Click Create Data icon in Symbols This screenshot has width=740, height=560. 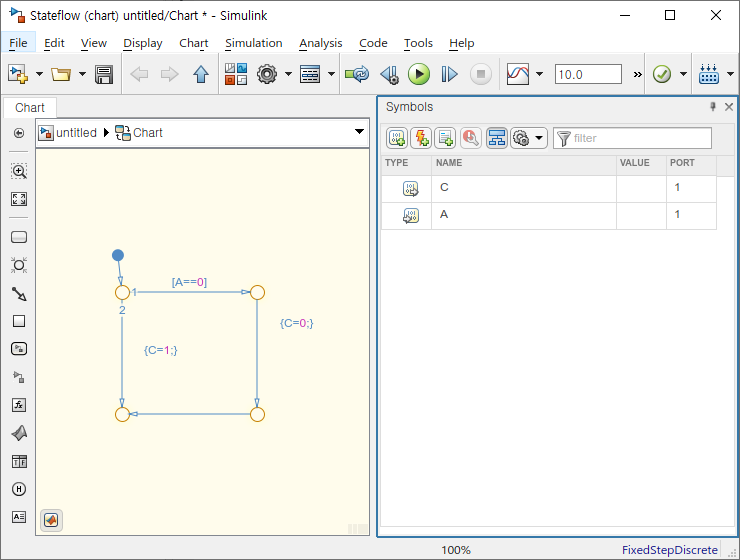click(x=397, y=138)
